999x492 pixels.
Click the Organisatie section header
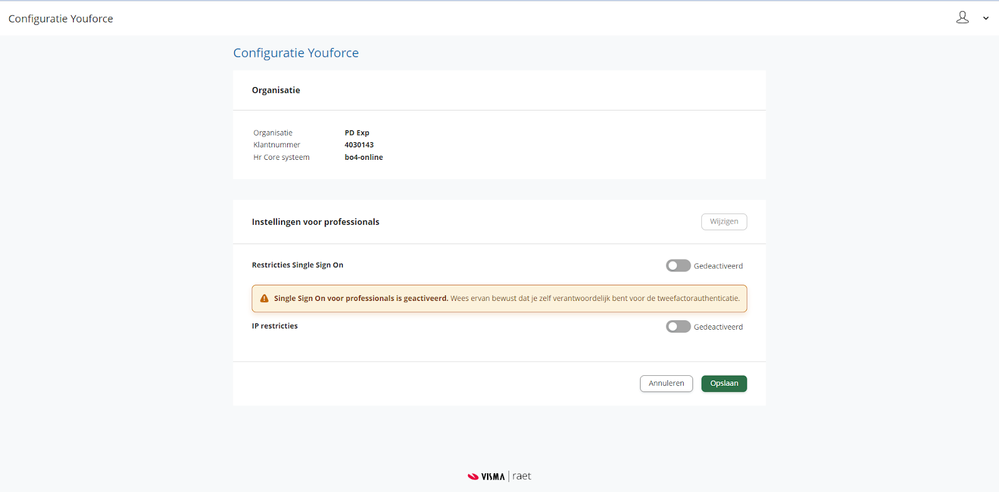(276, 90)
